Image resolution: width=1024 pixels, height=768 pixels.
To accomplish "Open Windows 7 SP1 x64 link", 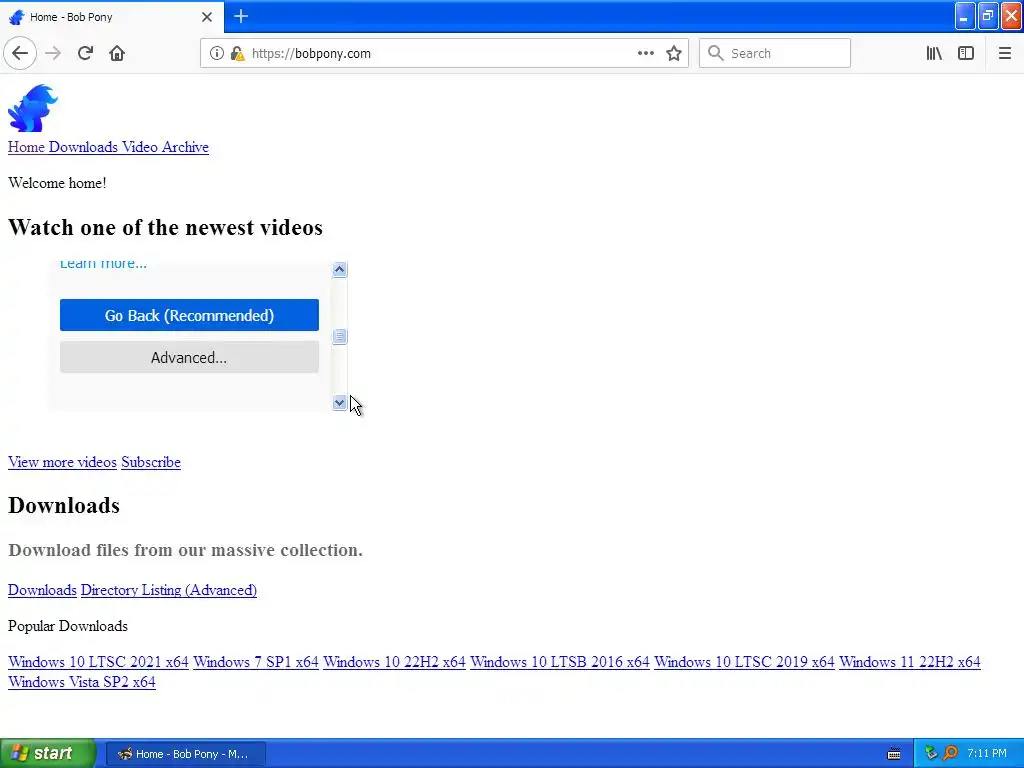I will point(256,662).
